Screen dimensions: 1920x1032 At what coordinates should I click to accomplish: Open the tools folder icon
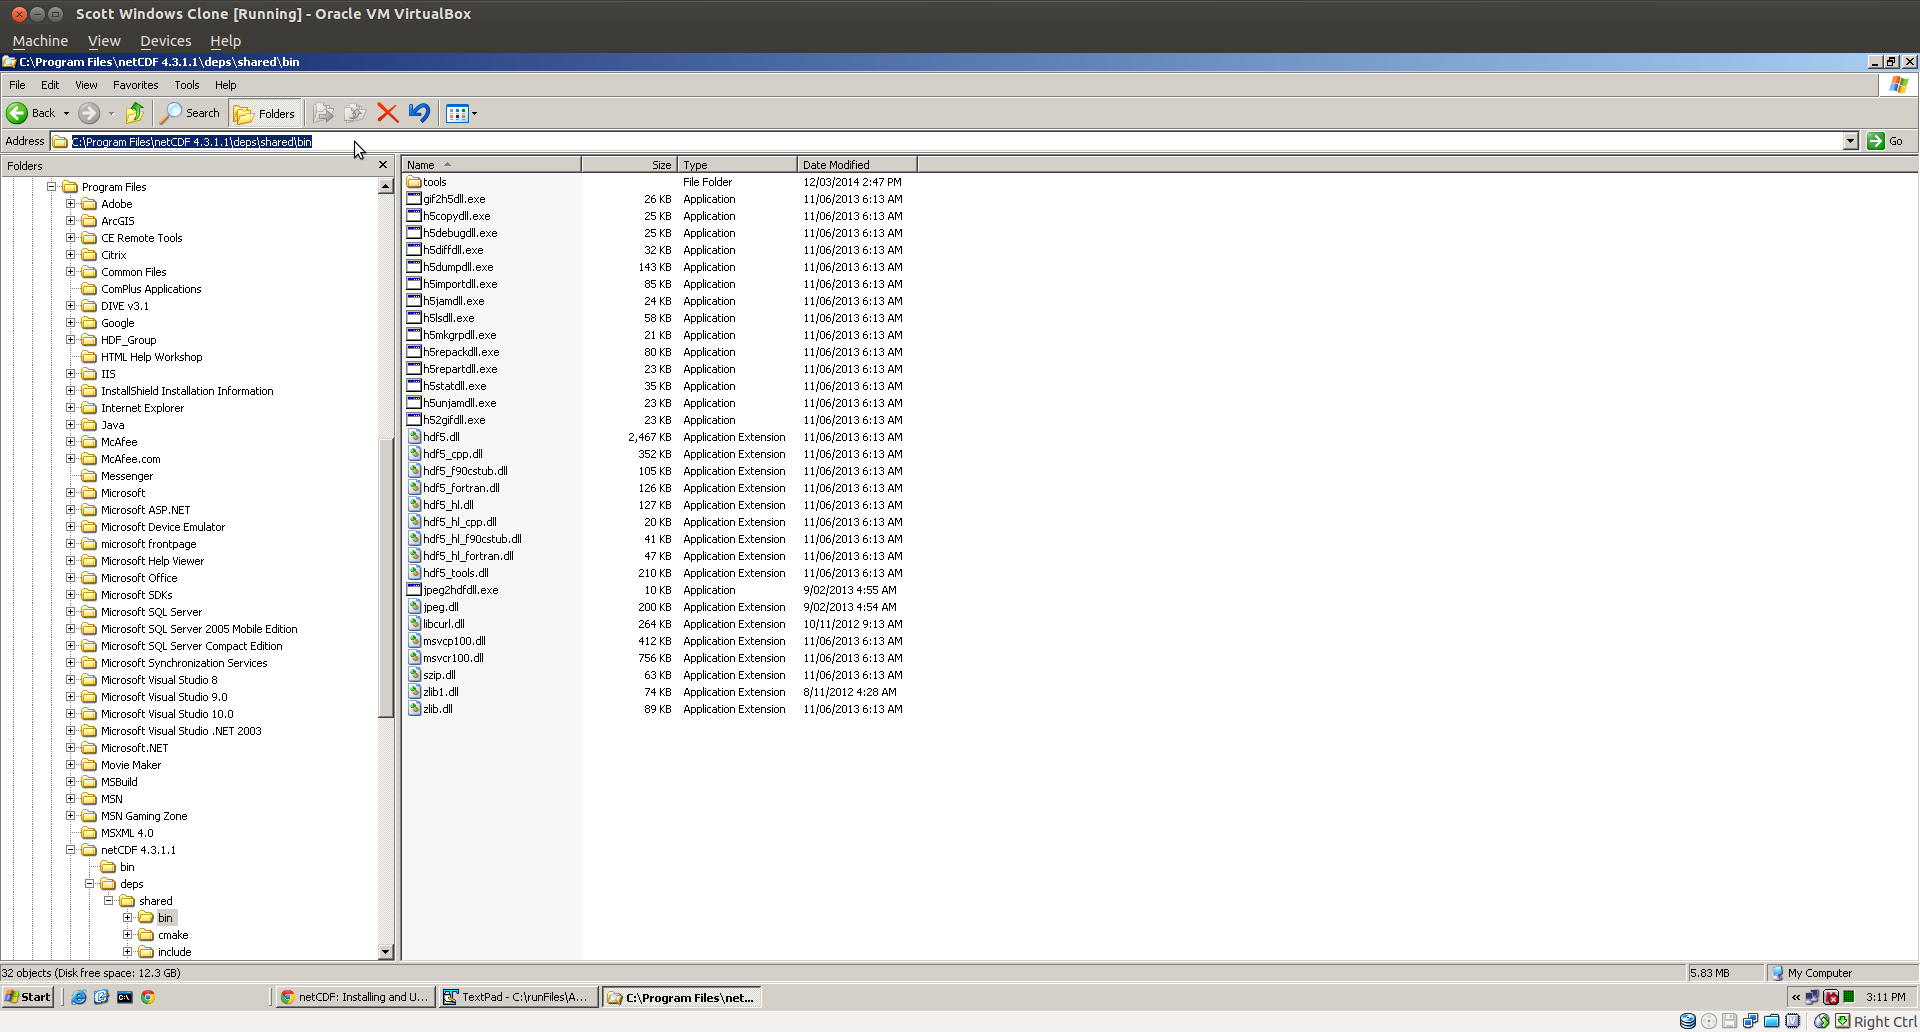pos(414,182)
